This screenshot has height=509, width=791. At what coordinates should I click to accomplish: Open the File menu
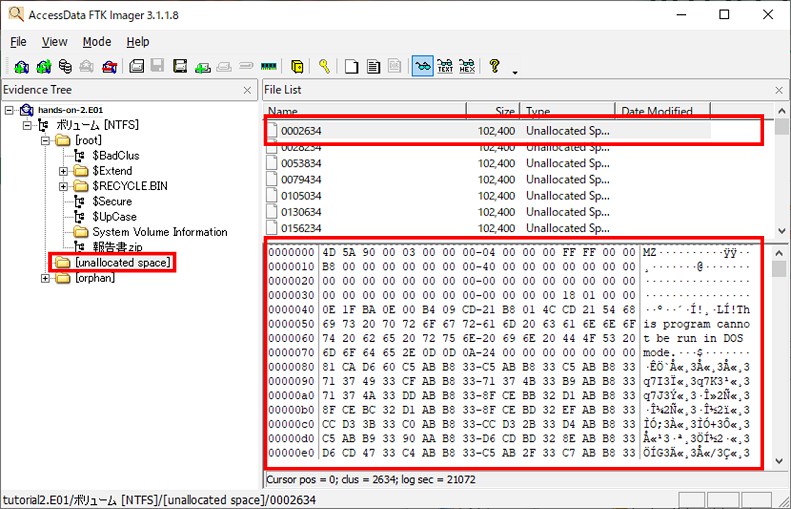point(18,42)
